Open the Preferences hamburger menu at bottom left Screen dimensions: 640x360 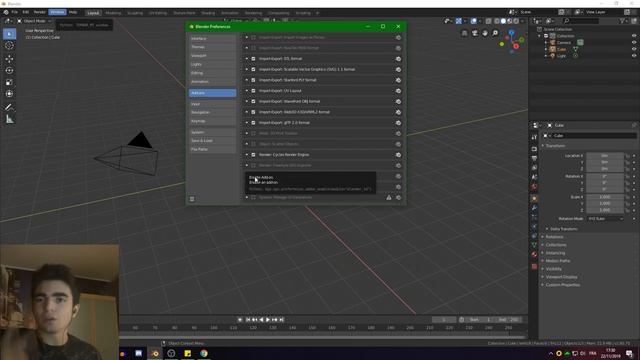click(x=192, y=199)
